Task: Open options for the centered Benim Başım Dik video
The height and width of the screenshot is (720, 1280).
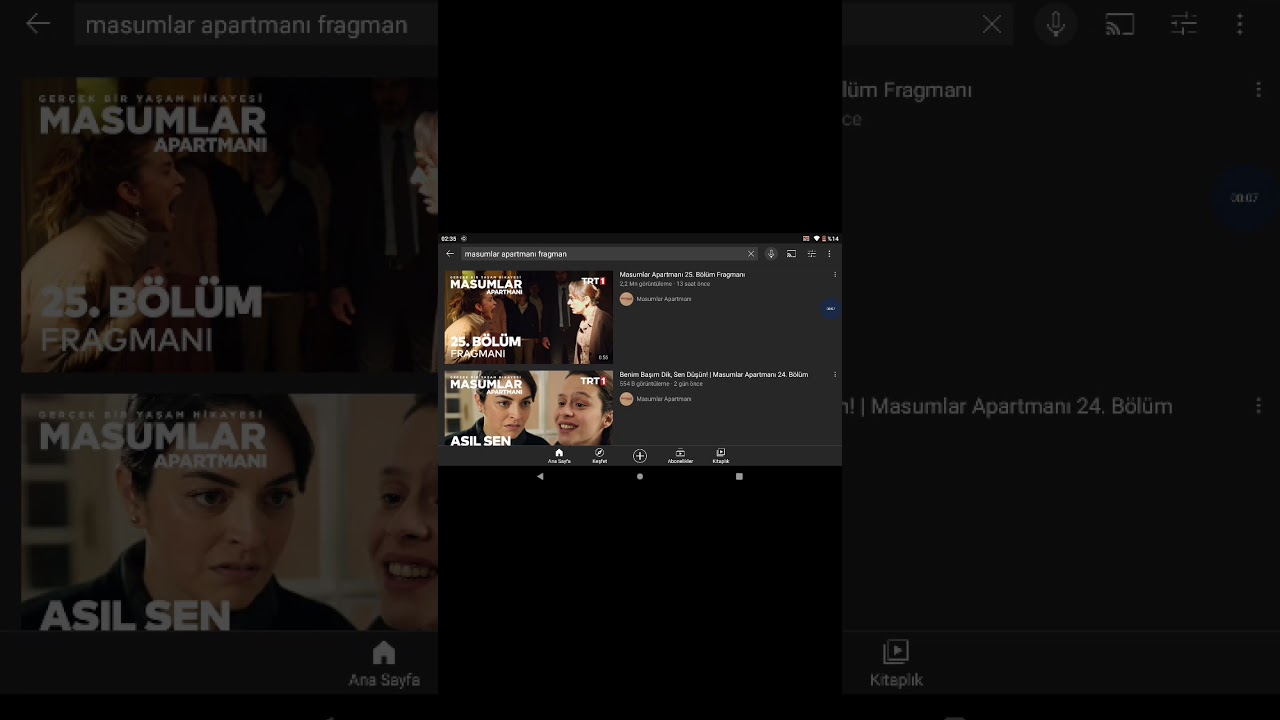Action: 835,375
